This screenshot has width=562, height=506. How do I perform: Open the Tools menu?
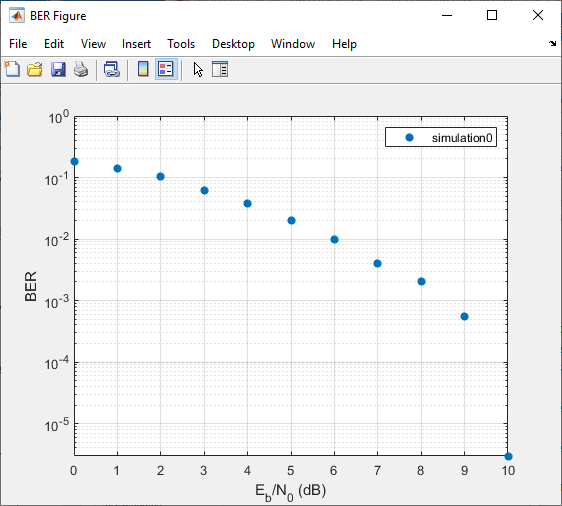pyautogui.click(x=181, y=44)
